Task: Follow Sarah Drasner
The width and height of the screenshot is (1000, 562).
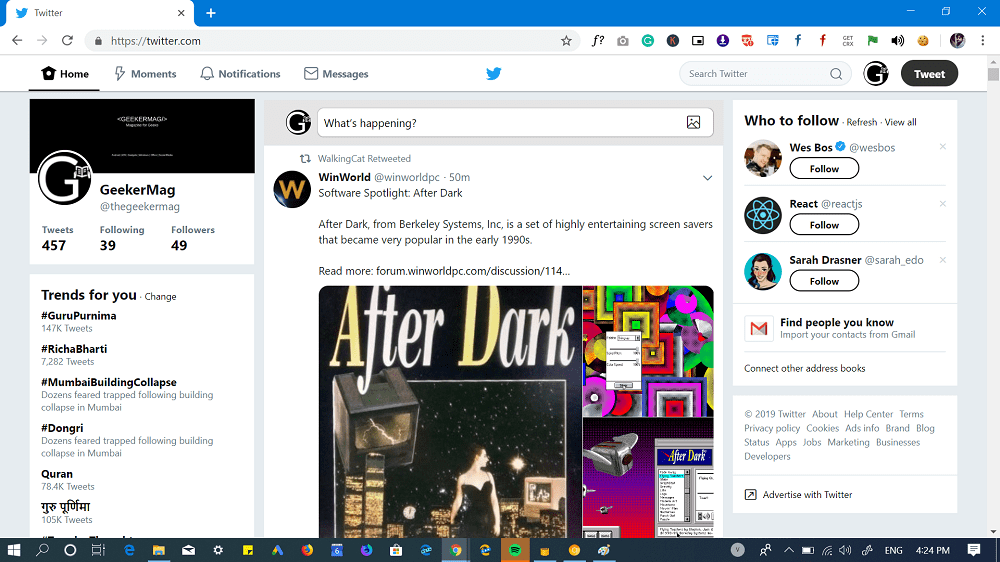Action: click(x=824, y=281)
